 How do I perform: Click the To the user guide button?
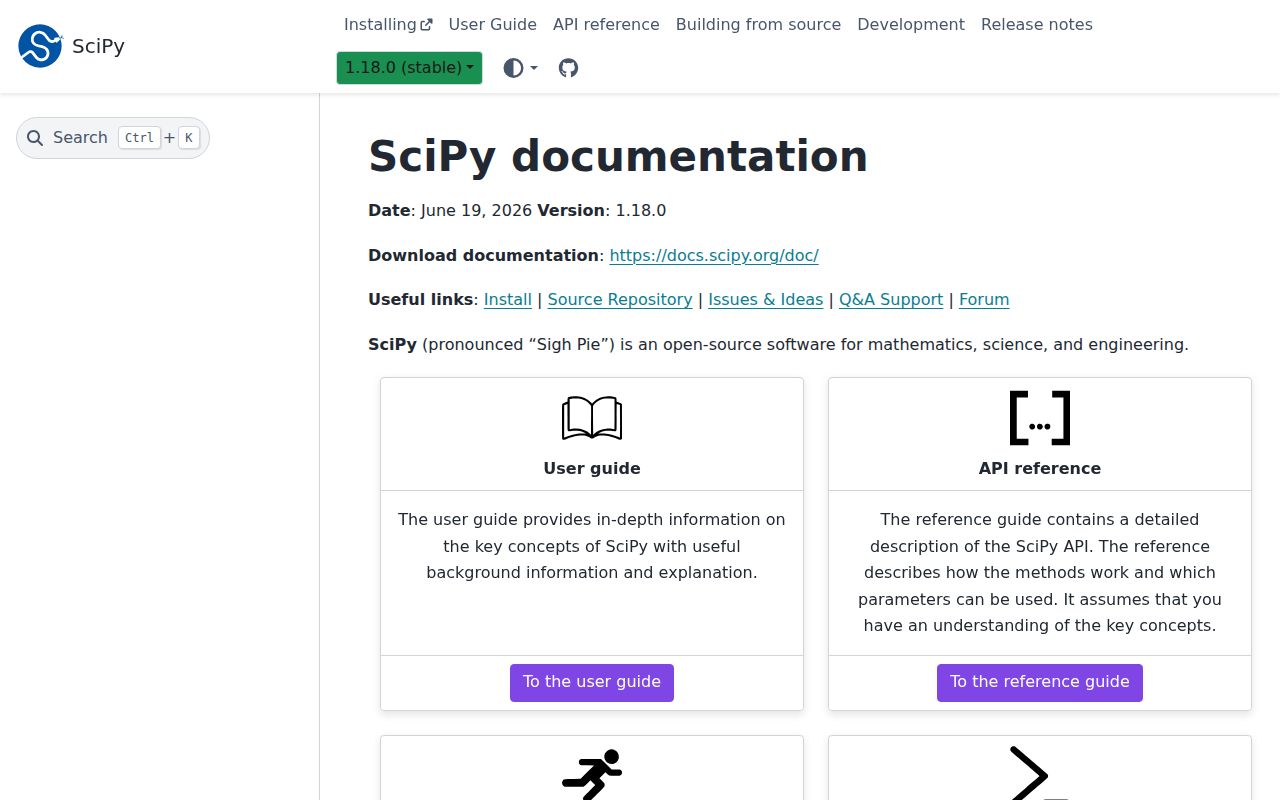click(592, 682)
